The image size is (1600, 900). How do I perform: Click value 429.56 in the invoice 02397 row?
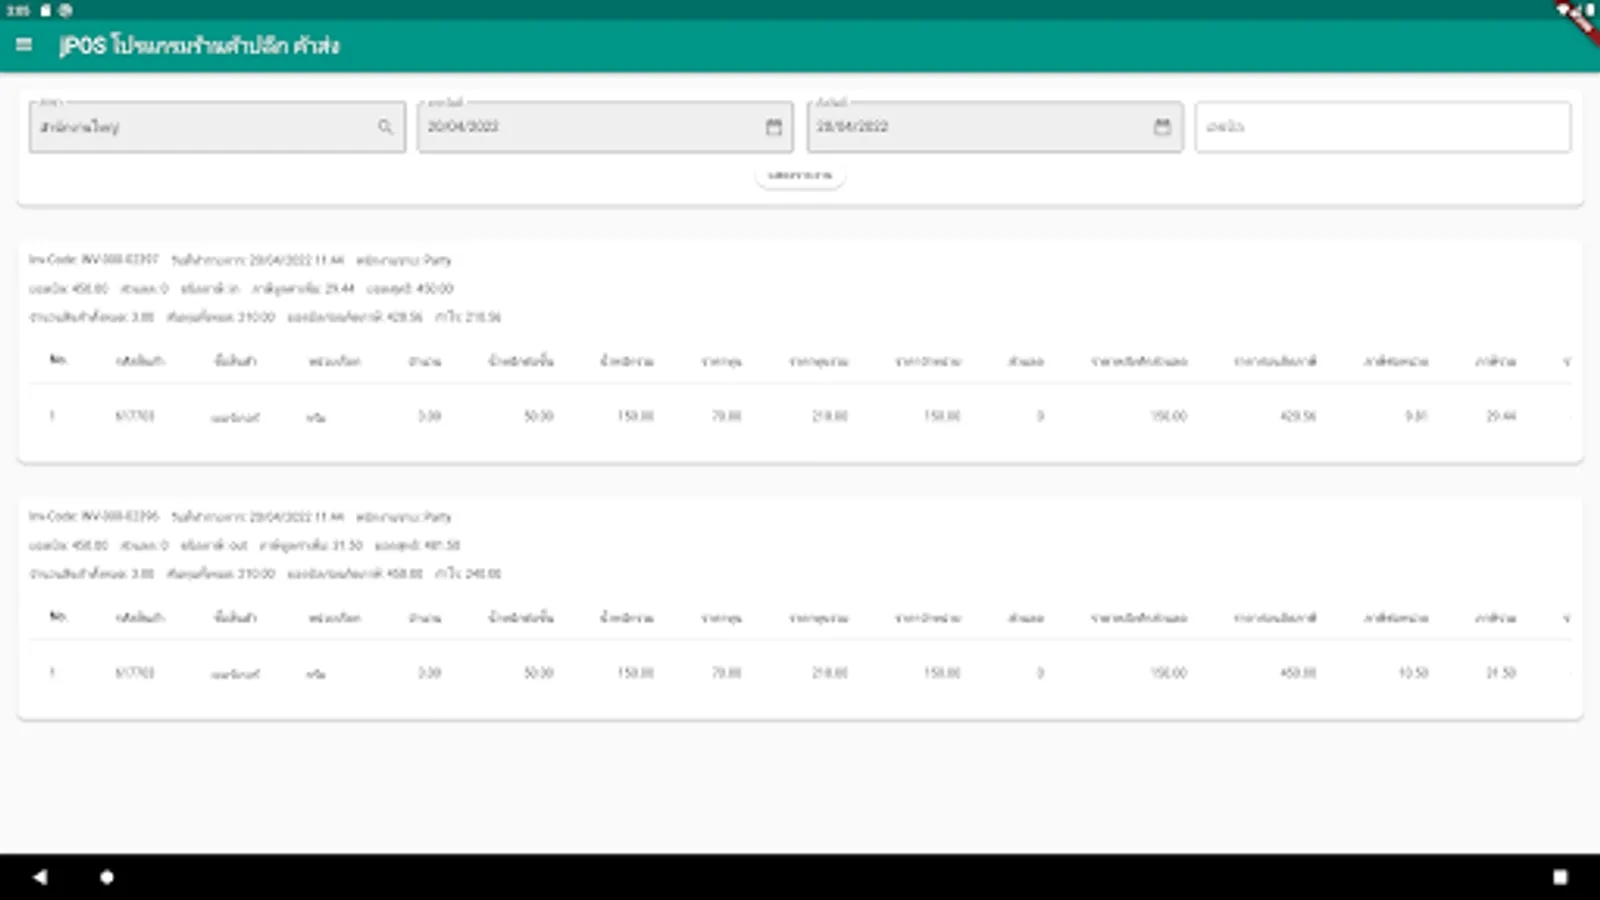[1298, 416]
